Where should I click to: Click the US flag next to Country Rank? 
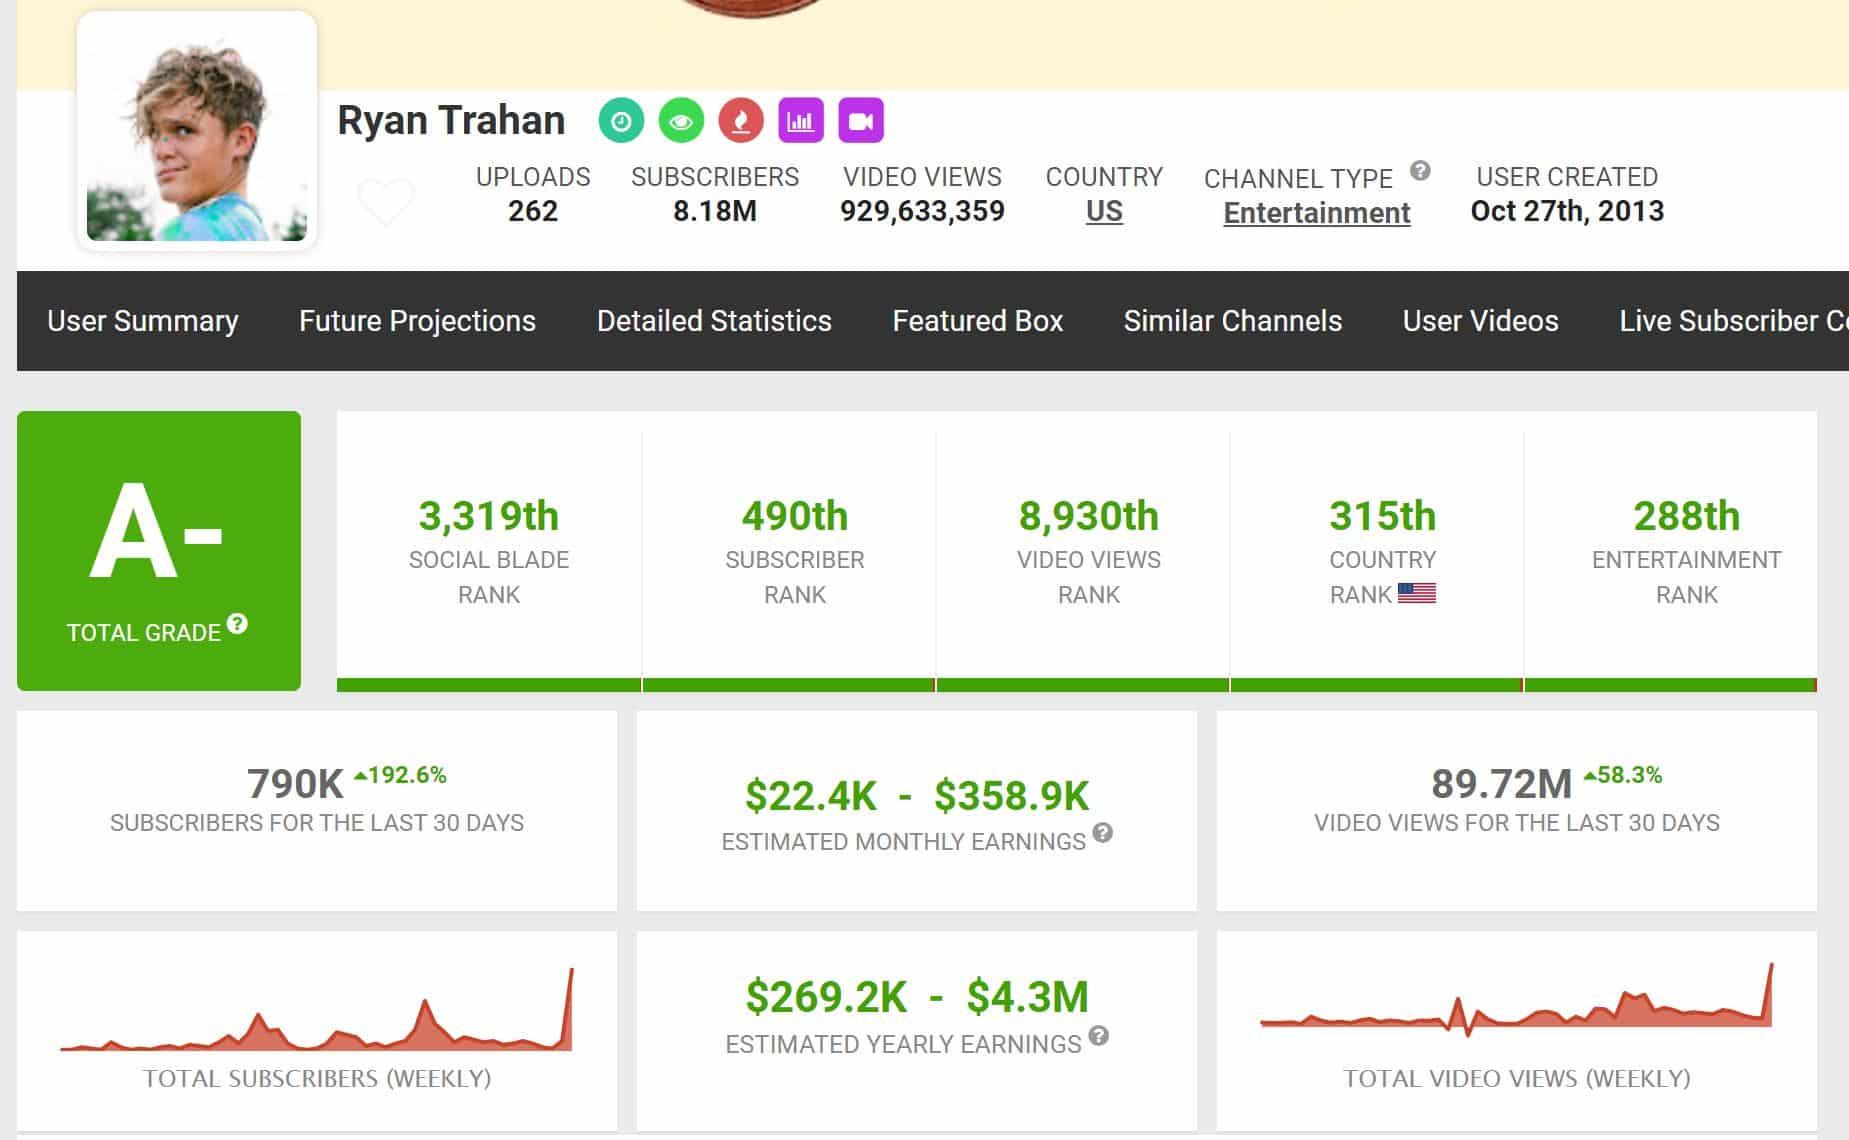[x=1417, y=593]
